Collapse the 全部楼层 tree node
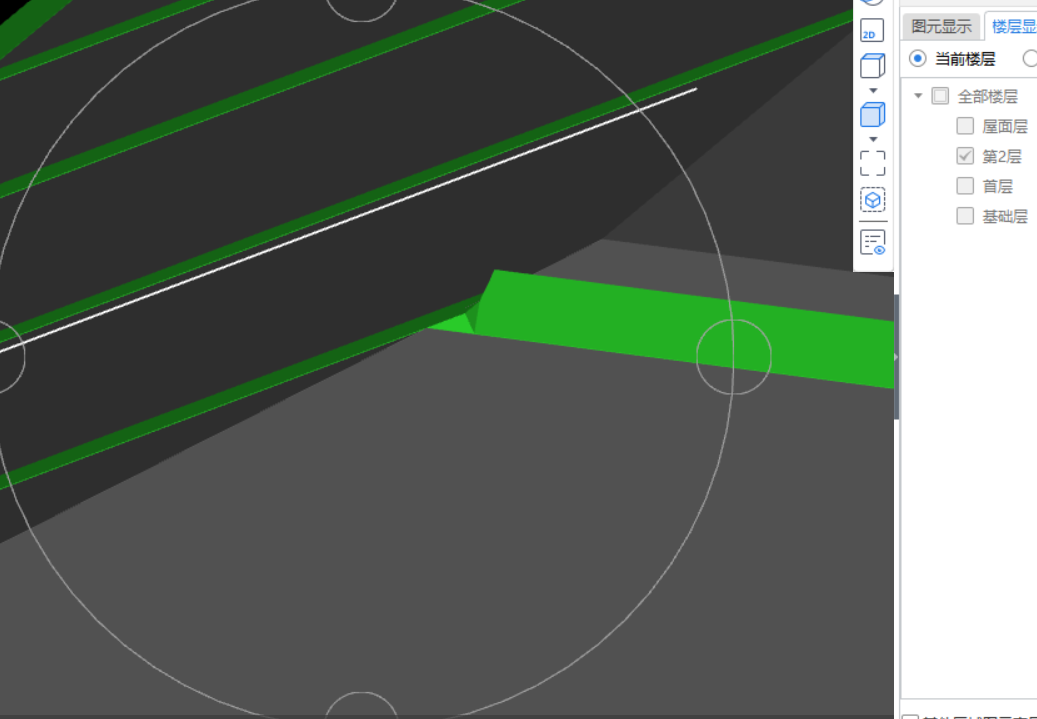Image resolution: width=1037 pixels, height=719 pixels. tap(918, 96)
